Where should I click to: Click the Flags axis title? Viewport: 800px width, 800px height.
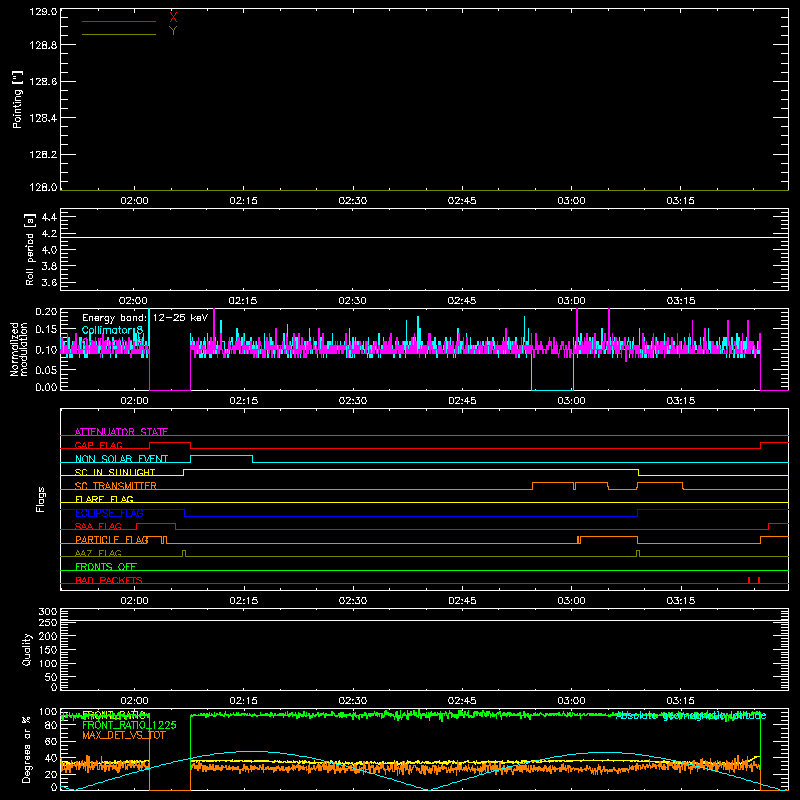[x=41, y=499]
